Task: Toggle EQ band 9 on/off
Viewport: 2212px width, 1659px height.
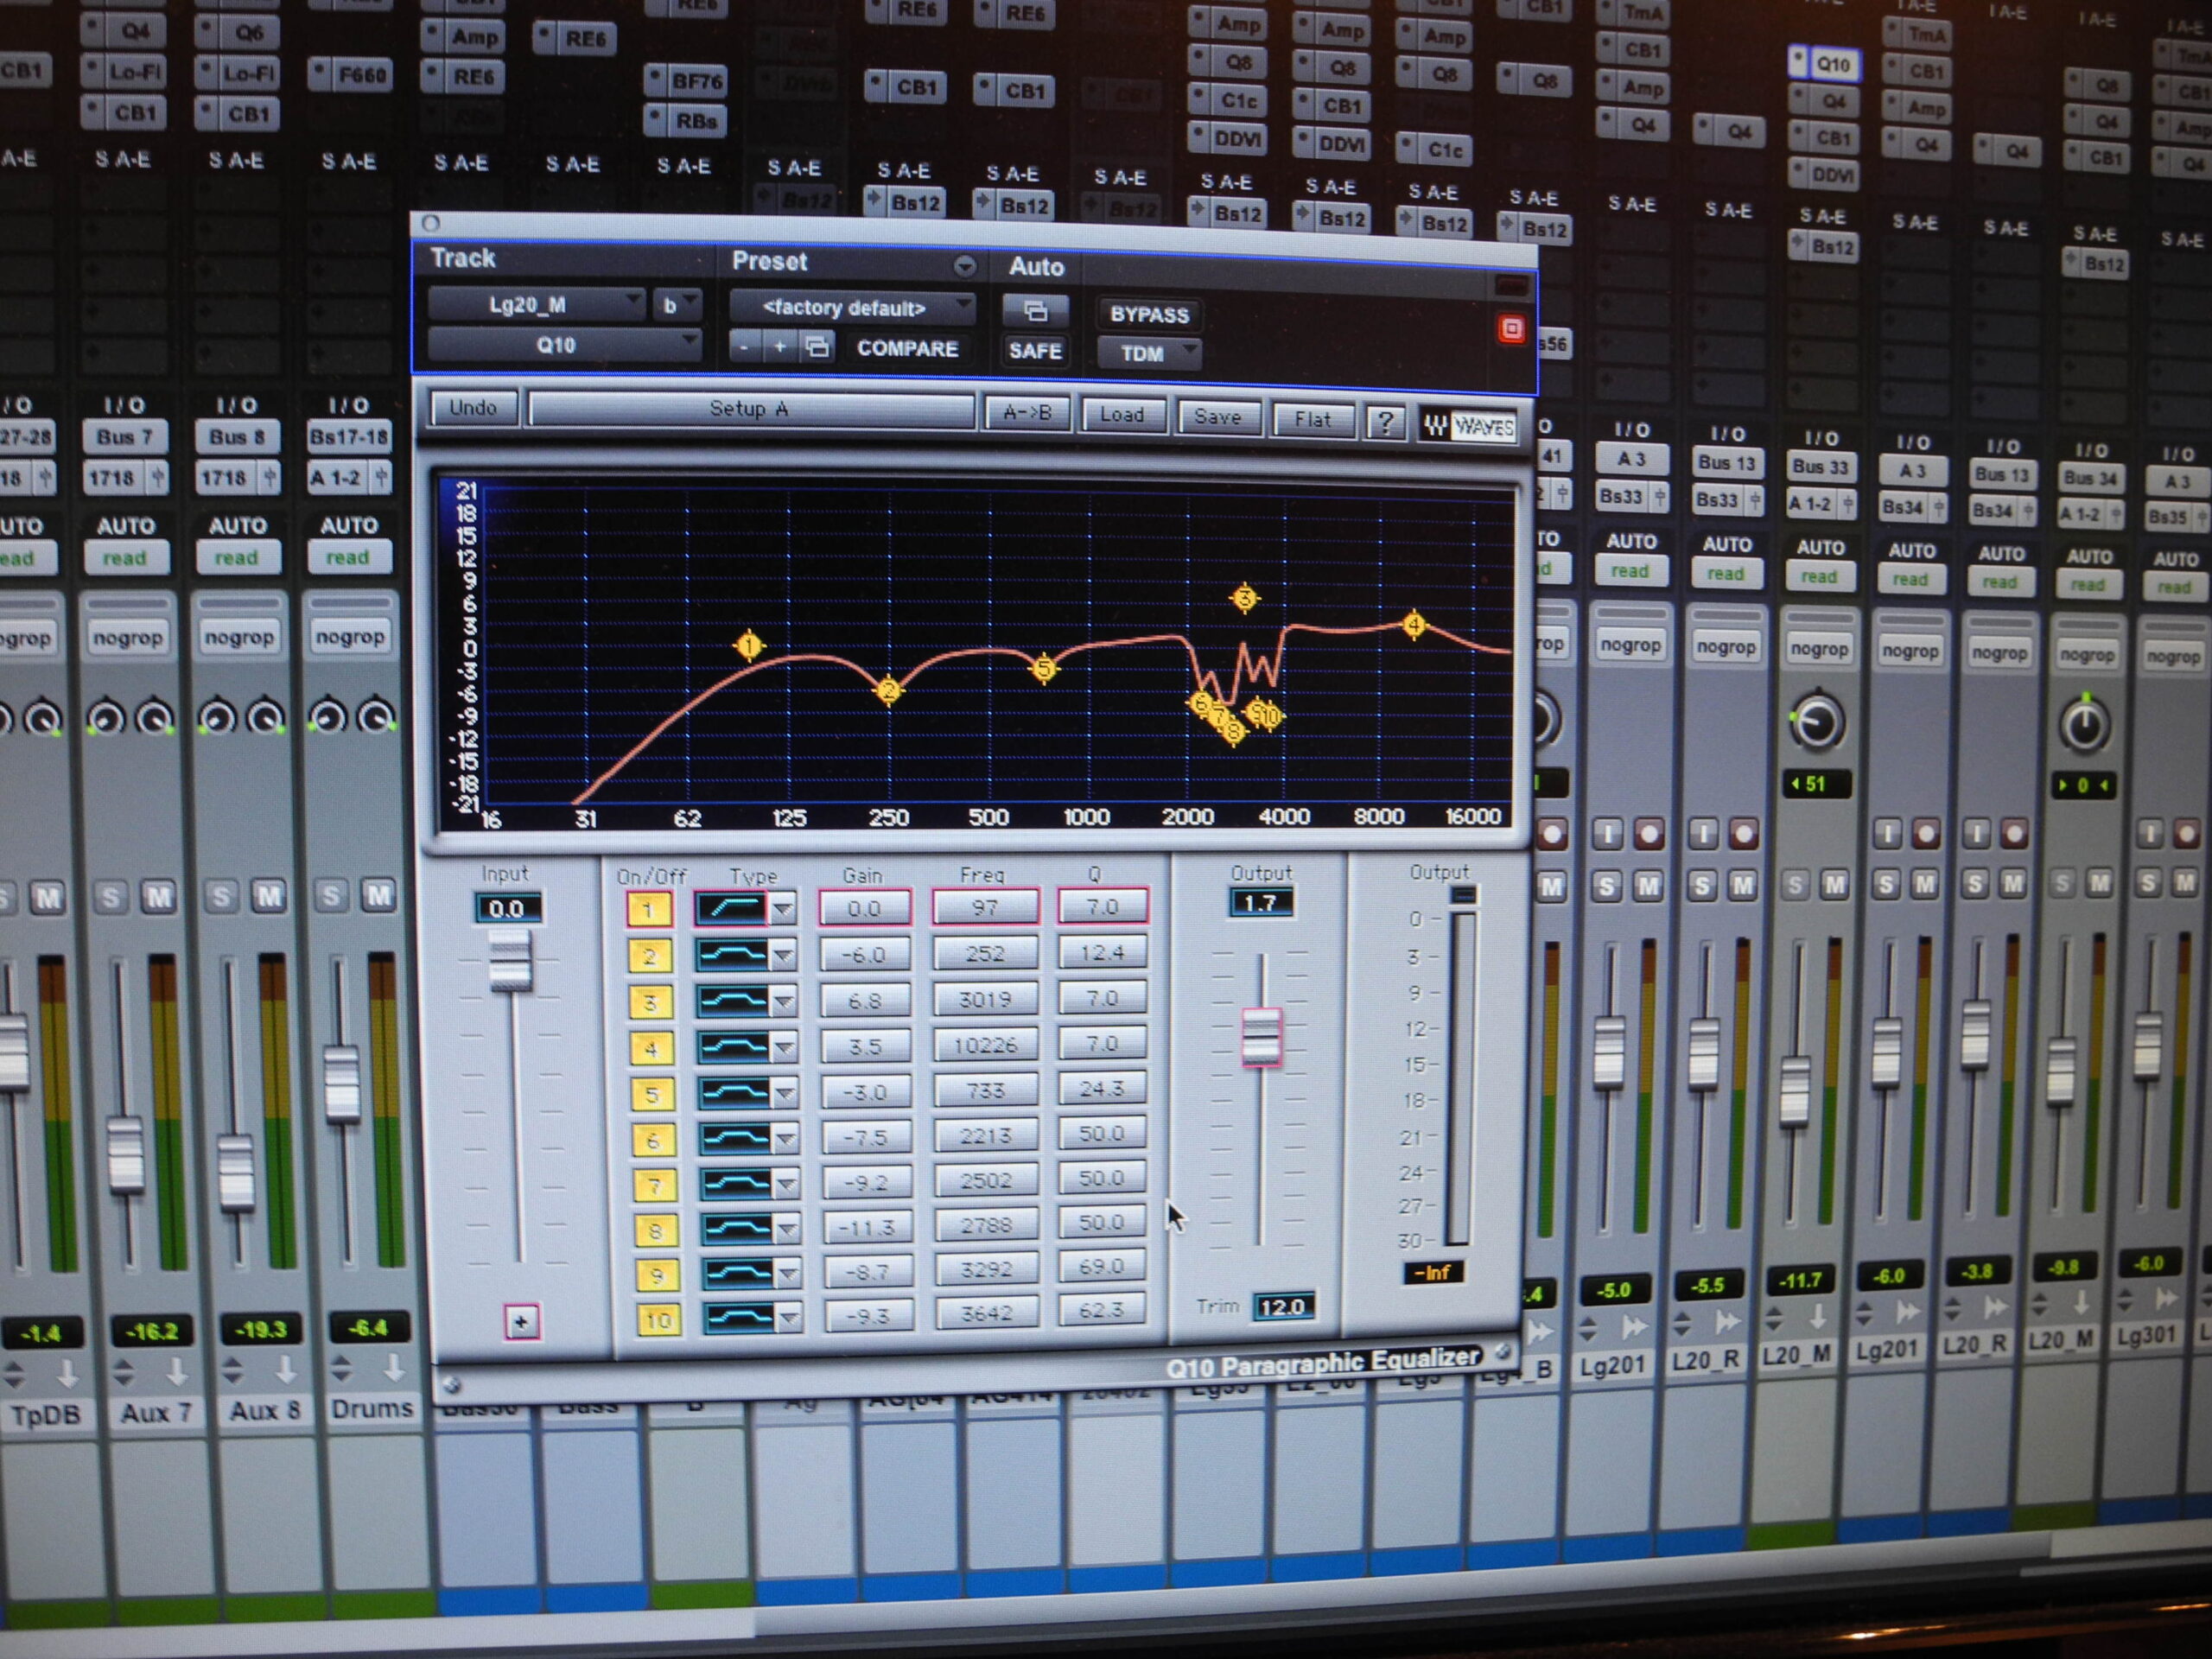Action: (x=656, y=1275)
